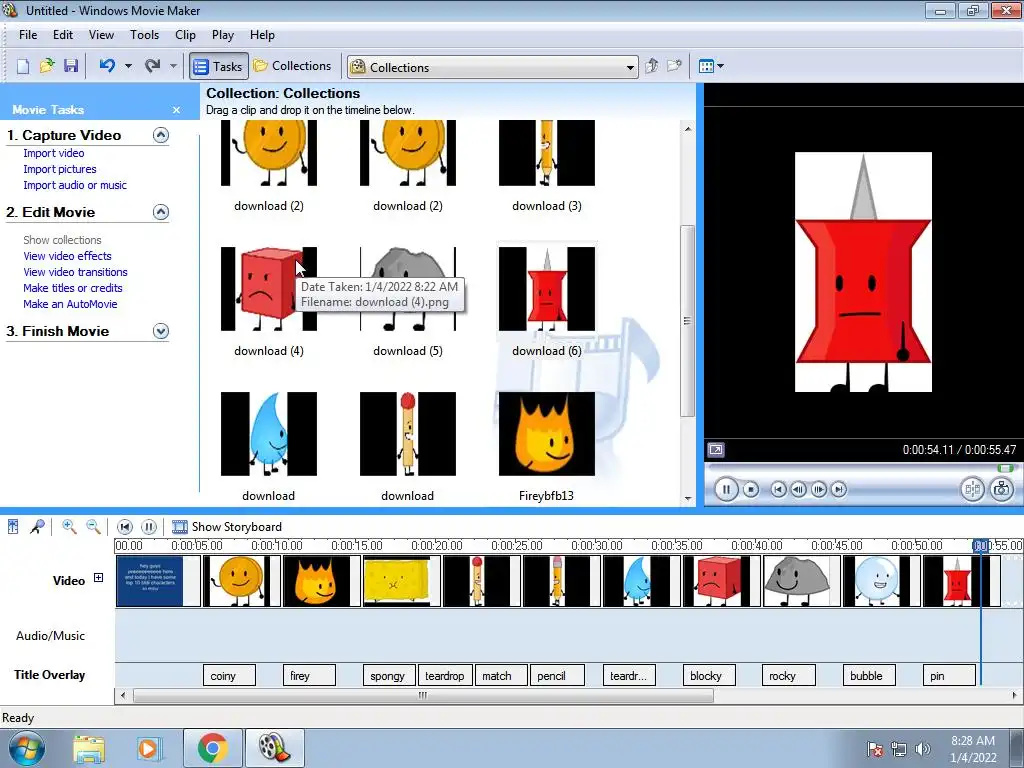The image size is (1024, 768).
Task: Pause preview playback in monitor
Action: click(726, 489)
